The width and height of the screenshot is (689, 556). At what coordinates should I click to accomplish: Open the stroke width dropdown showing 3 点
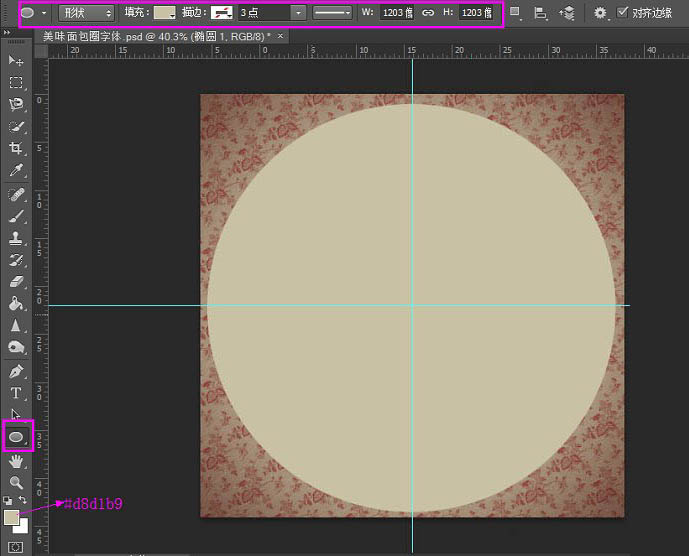(x=298, y=13)
